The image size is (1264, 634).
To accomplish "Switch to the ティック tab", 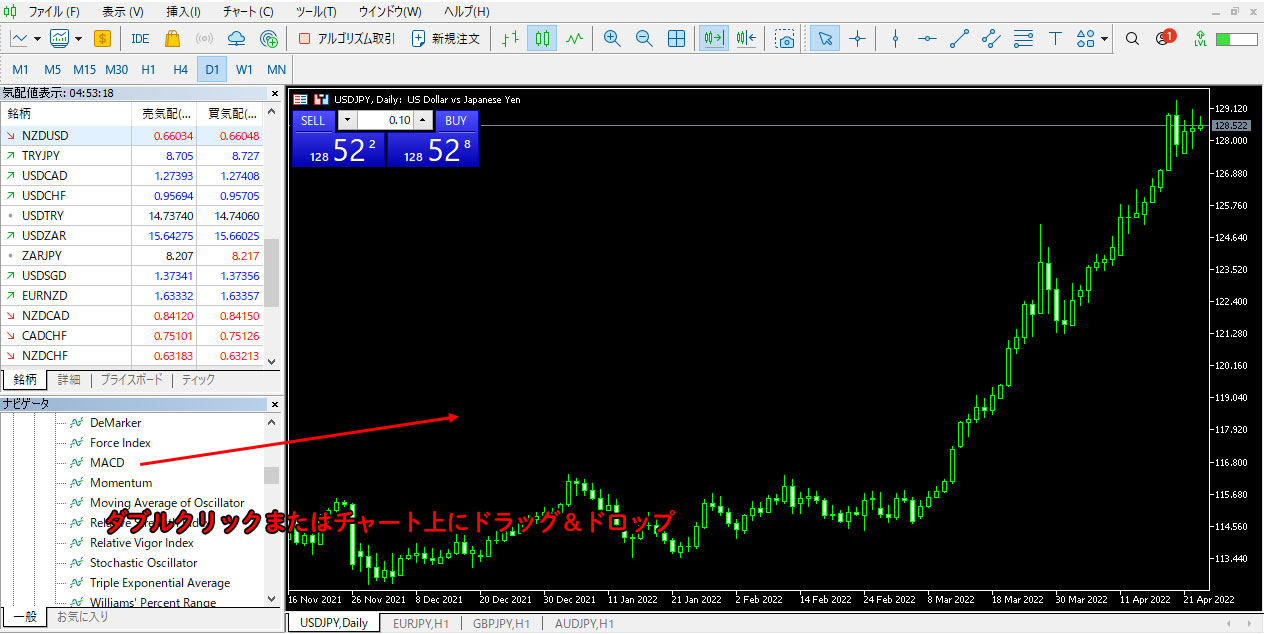I will (x=198, y=380).
